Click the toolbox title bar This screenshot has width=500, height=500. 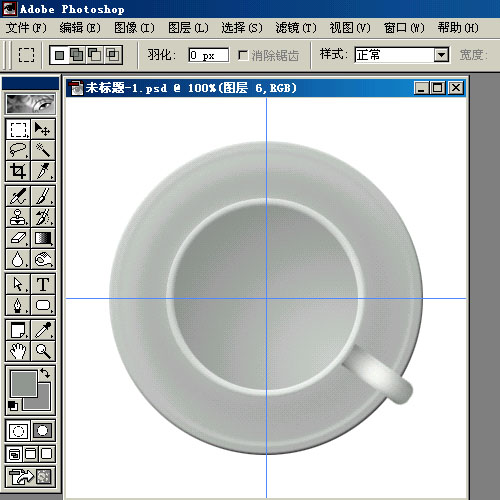[30, 83]
